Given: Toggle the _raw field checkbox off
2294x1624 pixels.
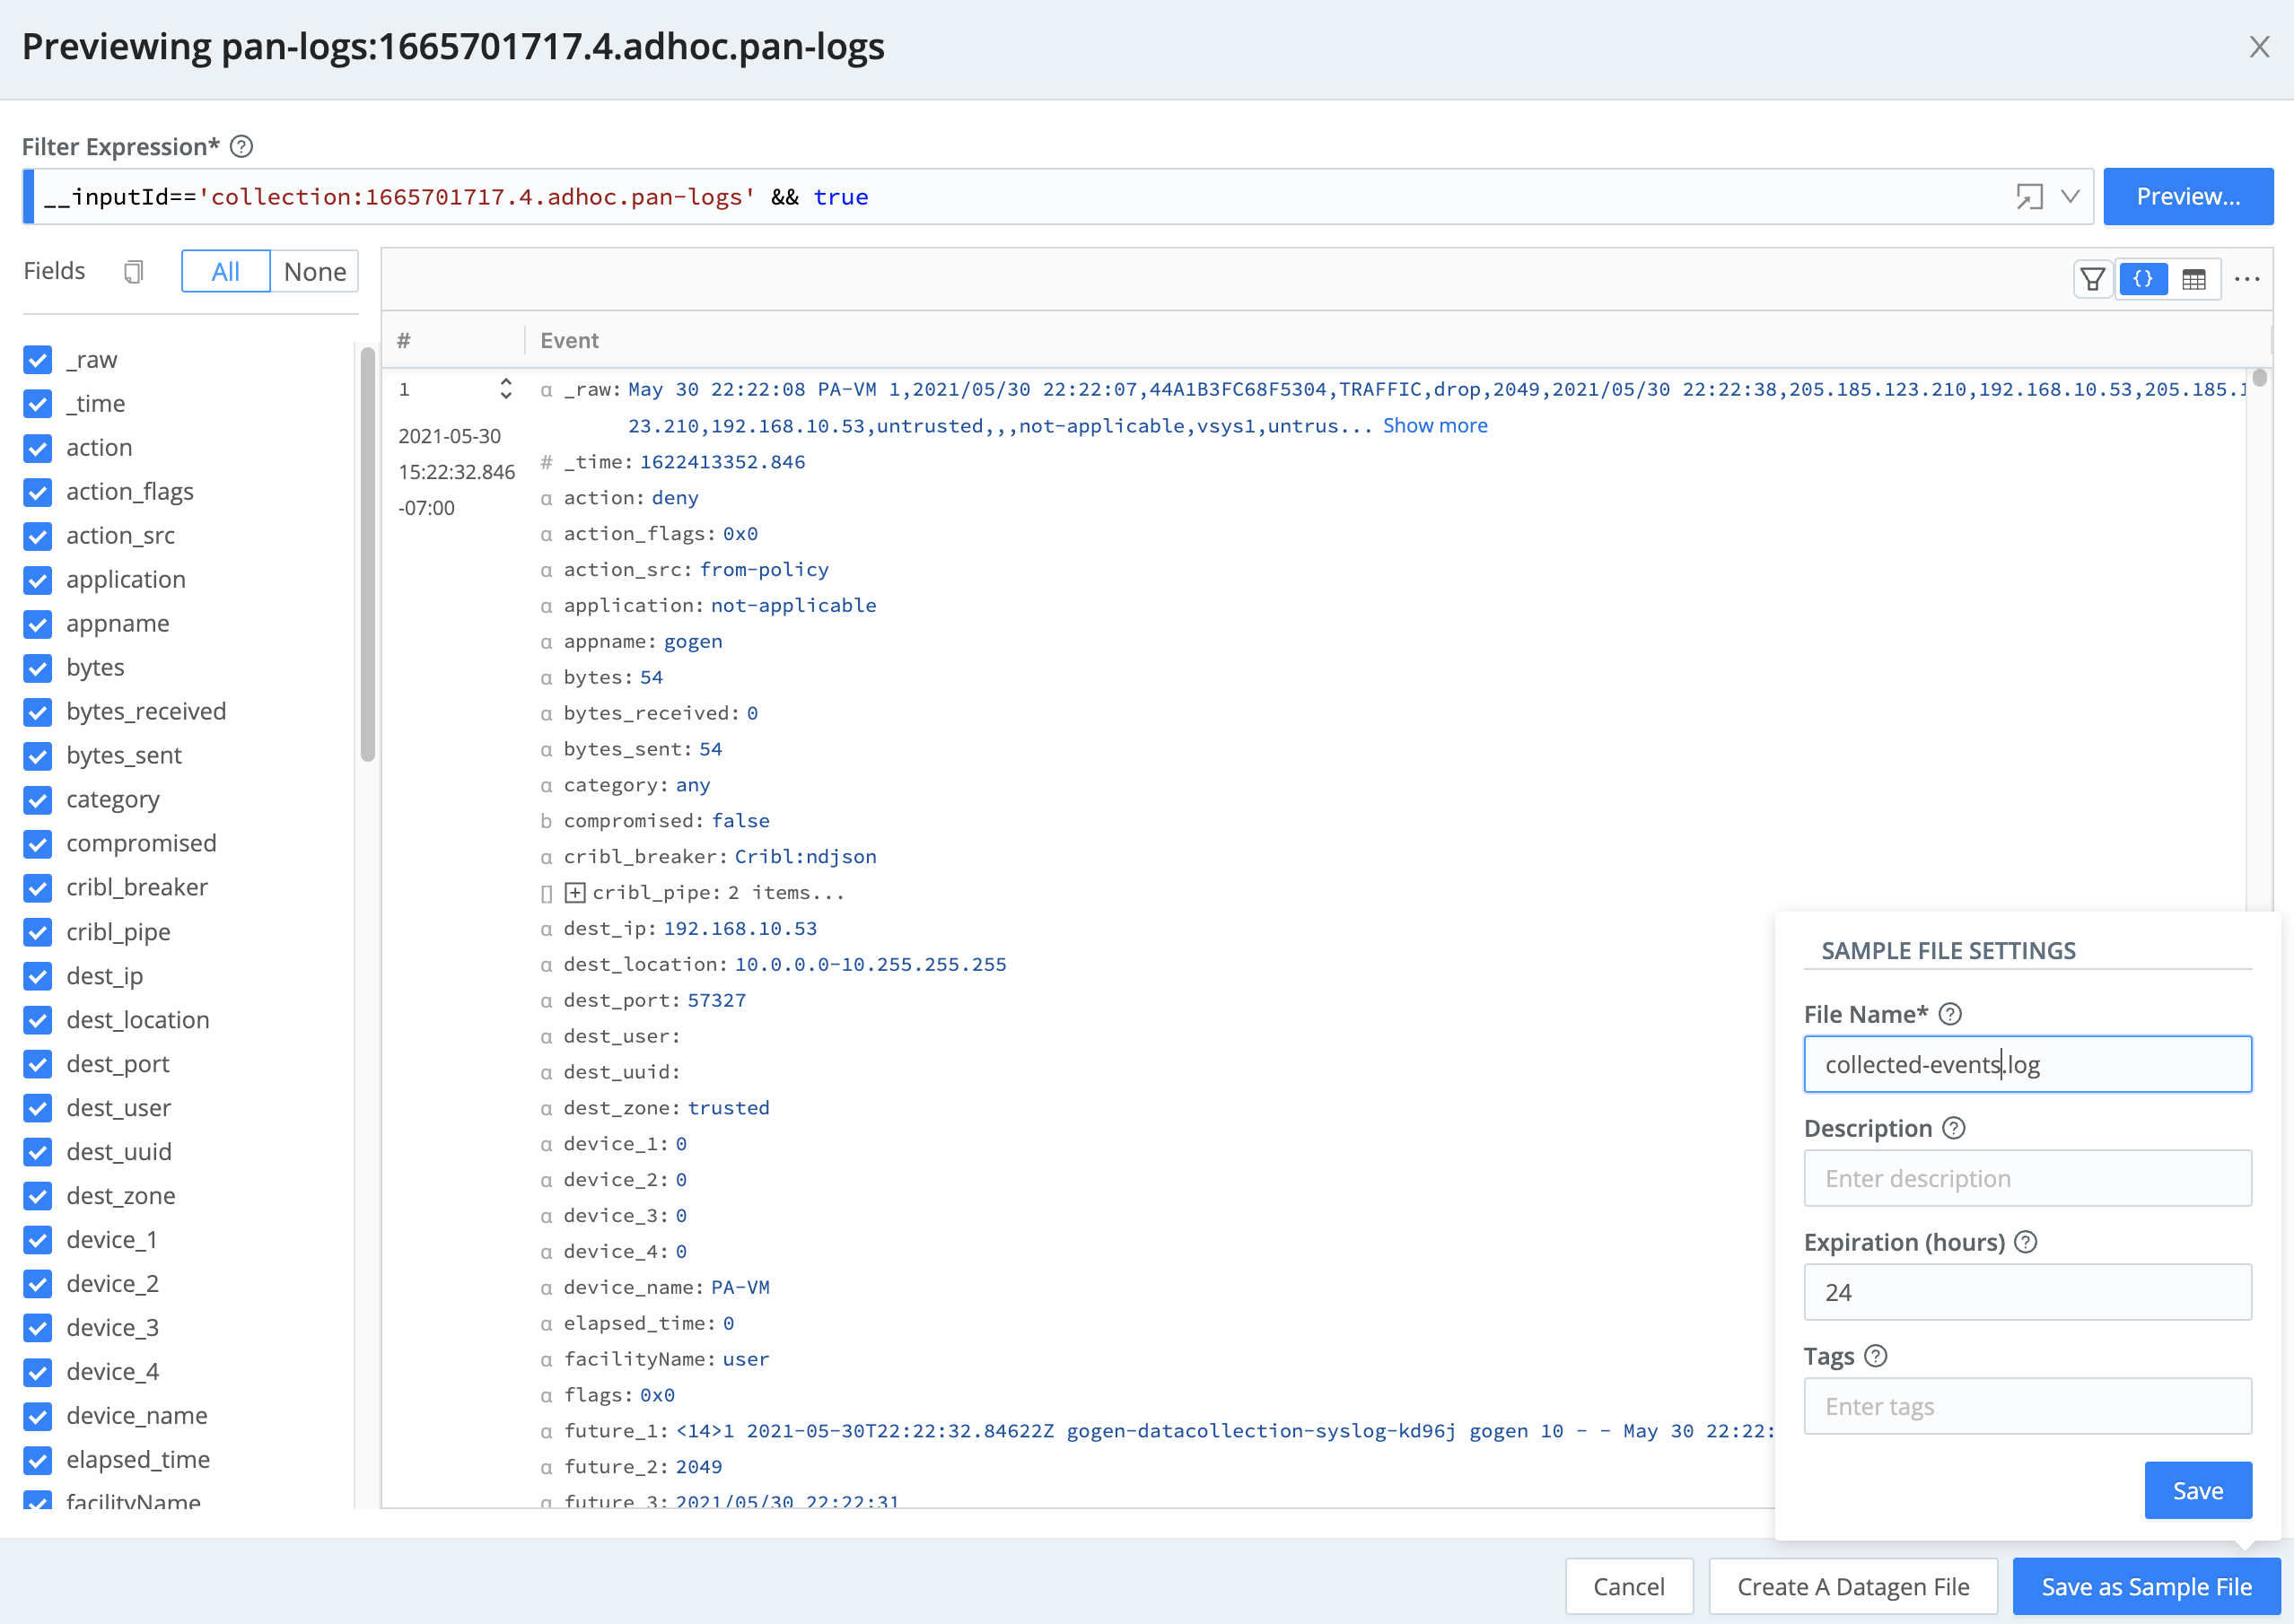Looking at the screenshot, I should 39,359.
